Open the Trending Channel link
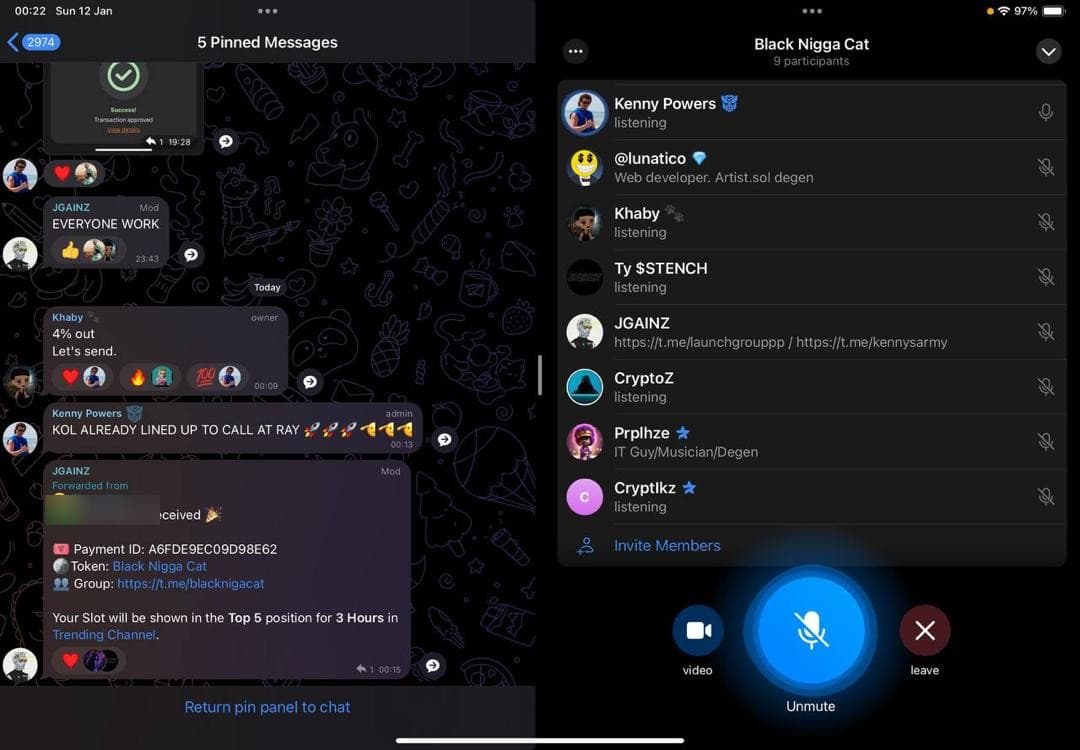 [104, 634]
